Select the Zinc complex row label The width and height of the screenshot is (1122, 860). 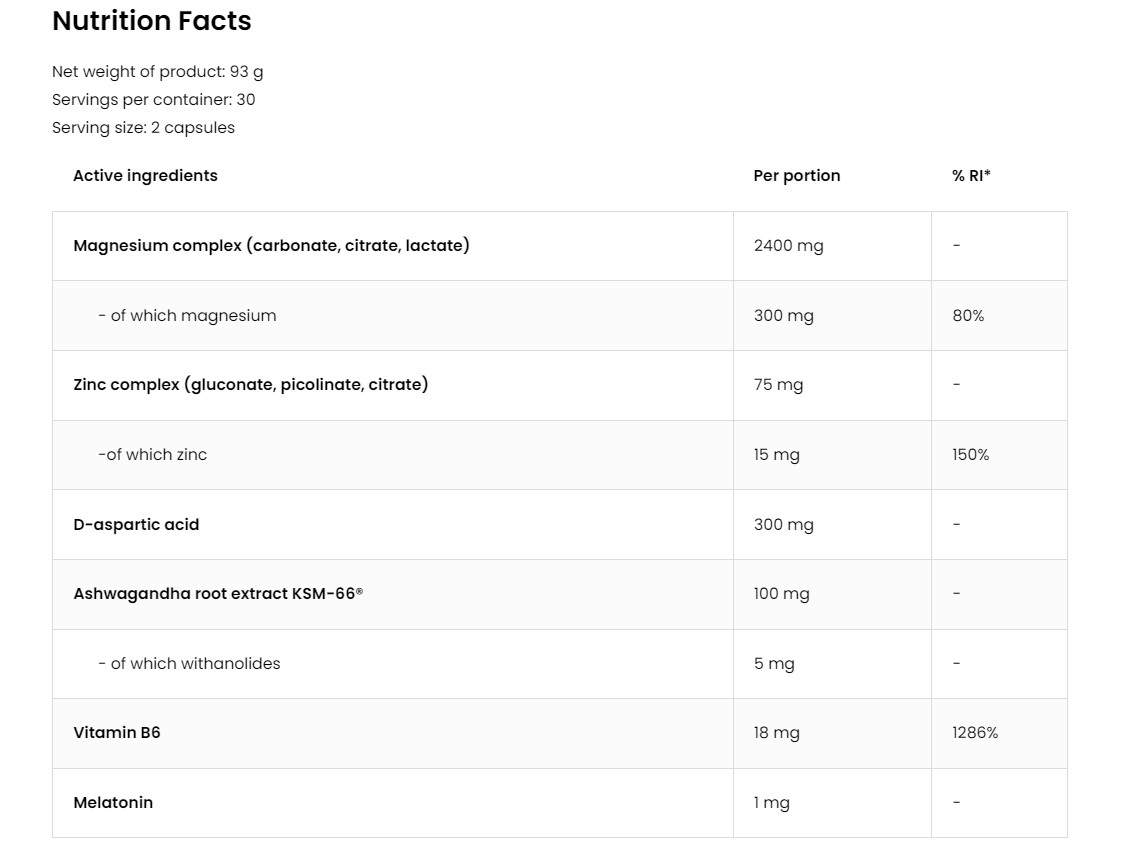[x=251, y=385]
